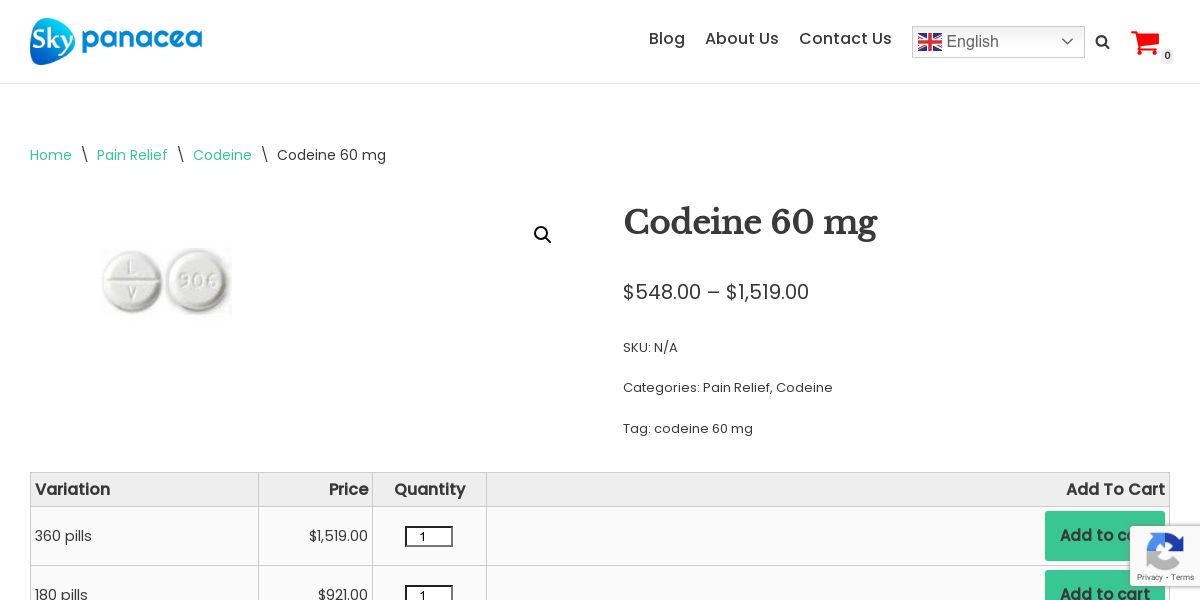
Task: Click the quantity field for 360 pills
Action: point(429,537)
